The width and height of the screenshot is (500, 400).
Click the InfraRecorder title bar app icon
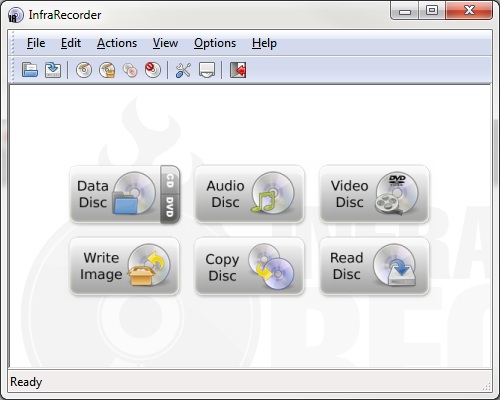tap(15, 15)
